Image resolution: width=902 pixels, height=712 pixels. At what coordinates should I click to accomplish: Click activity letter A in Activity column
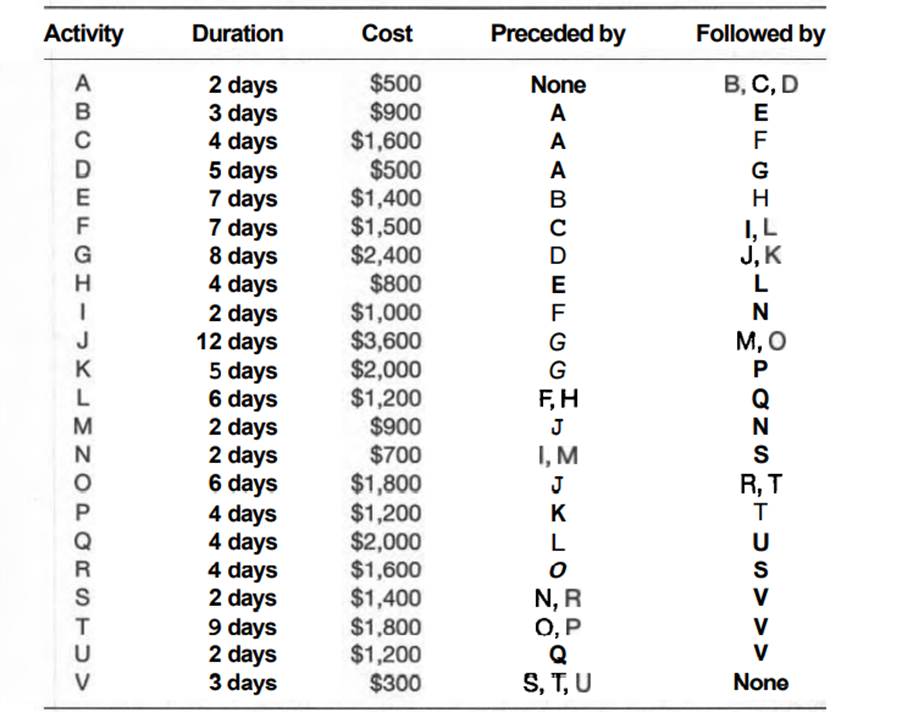click(x=83, y=85)
